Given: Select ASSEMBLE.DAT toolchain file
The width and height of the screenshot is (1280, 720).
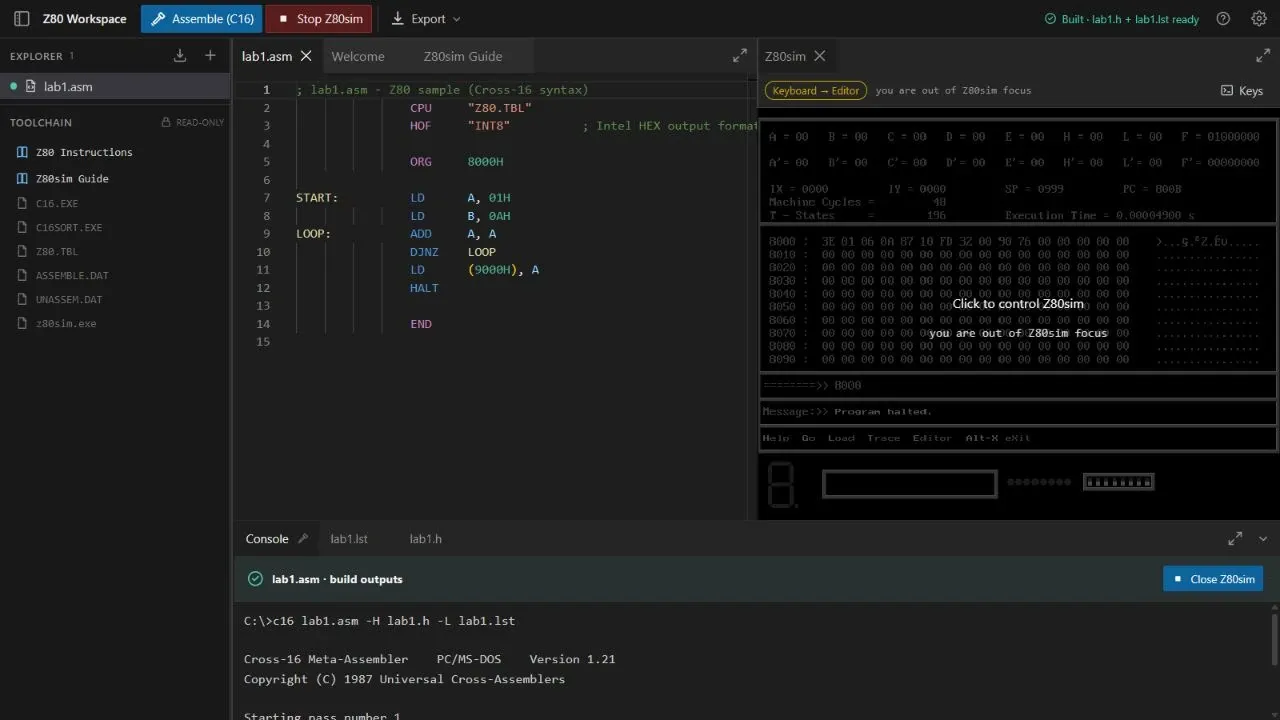Looking at the screenshot, I should (x=72, y=275).
